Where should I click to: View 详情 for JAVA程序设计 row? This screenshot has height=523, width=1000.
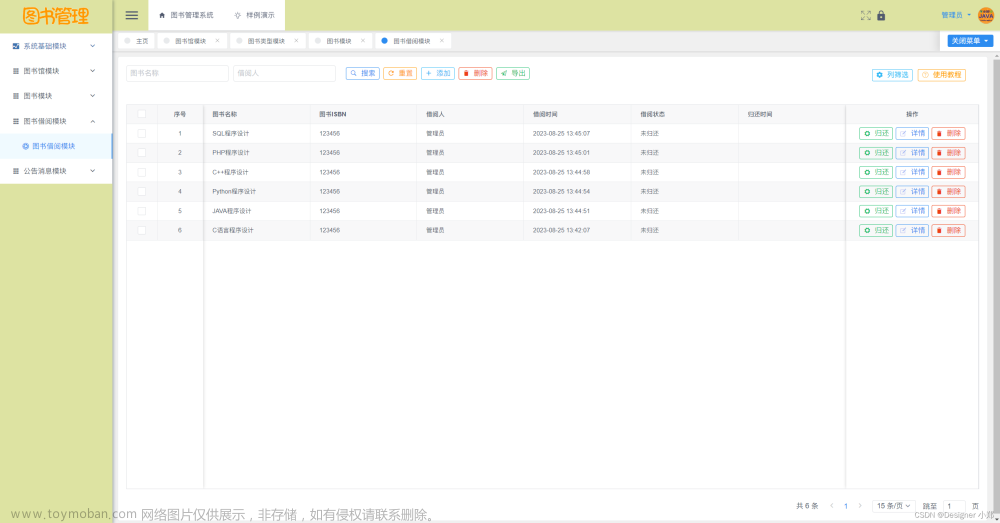[912, 211]
